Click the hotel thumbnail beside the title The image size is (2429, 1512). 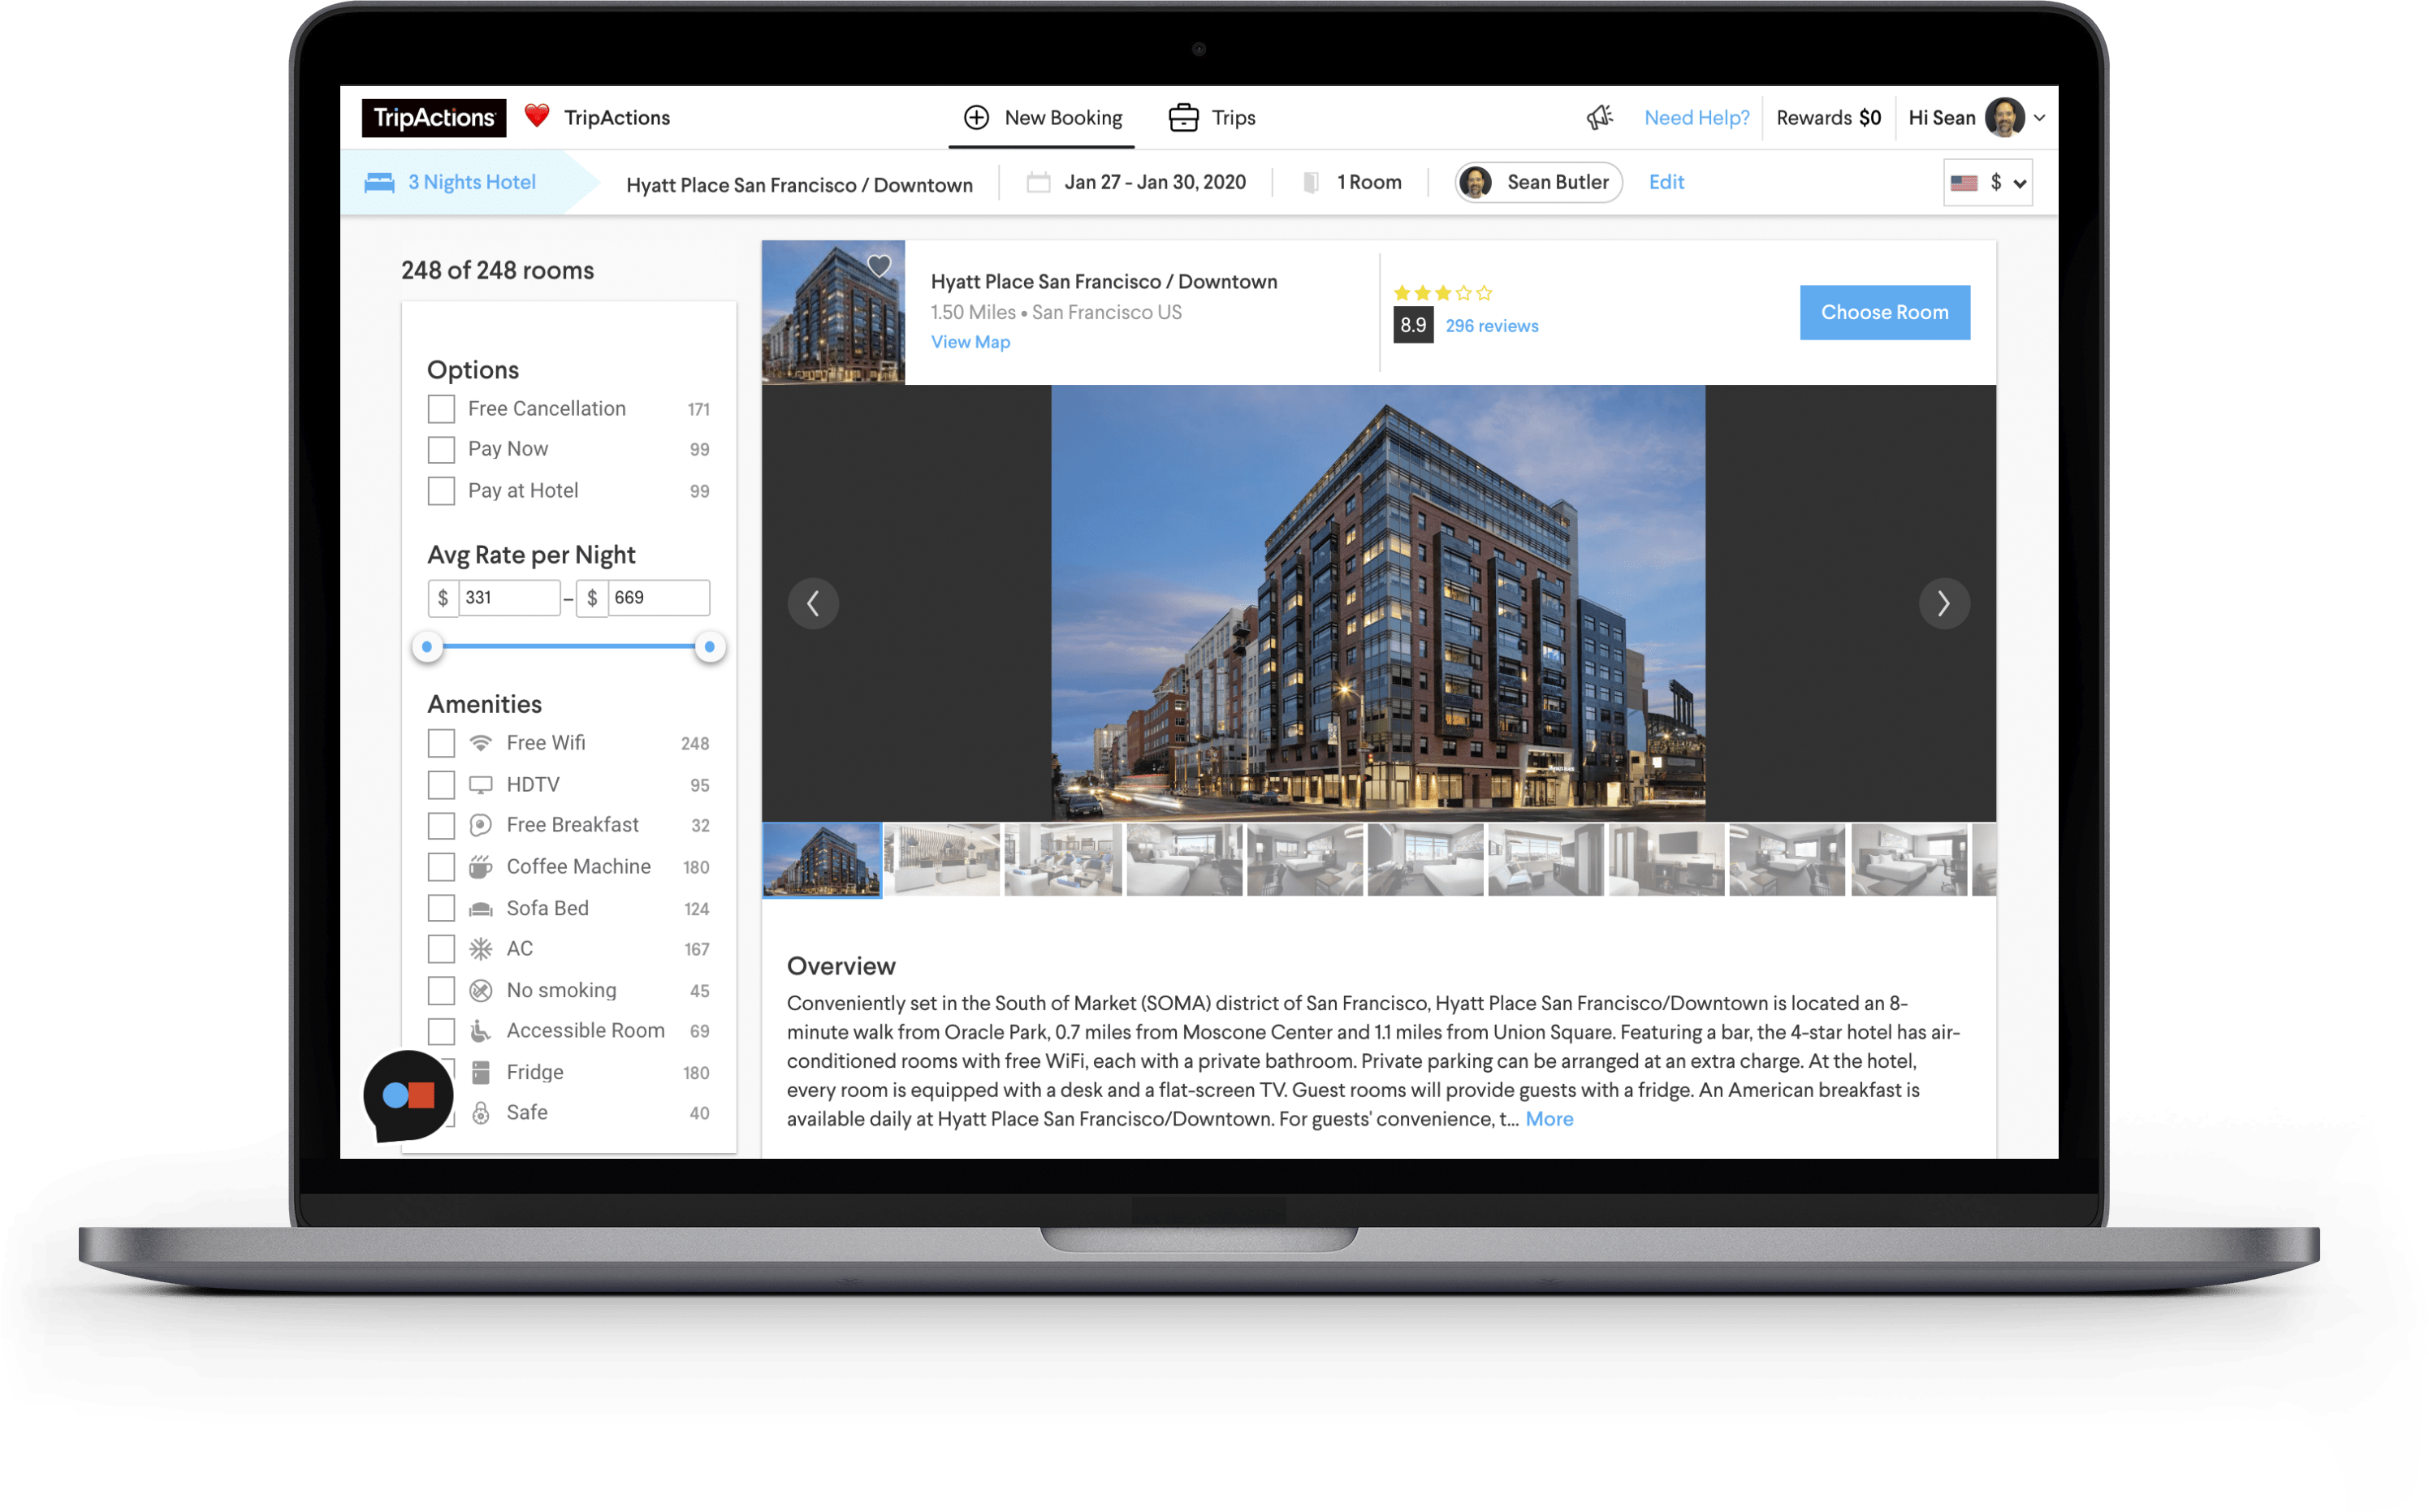tap(835, 313)
